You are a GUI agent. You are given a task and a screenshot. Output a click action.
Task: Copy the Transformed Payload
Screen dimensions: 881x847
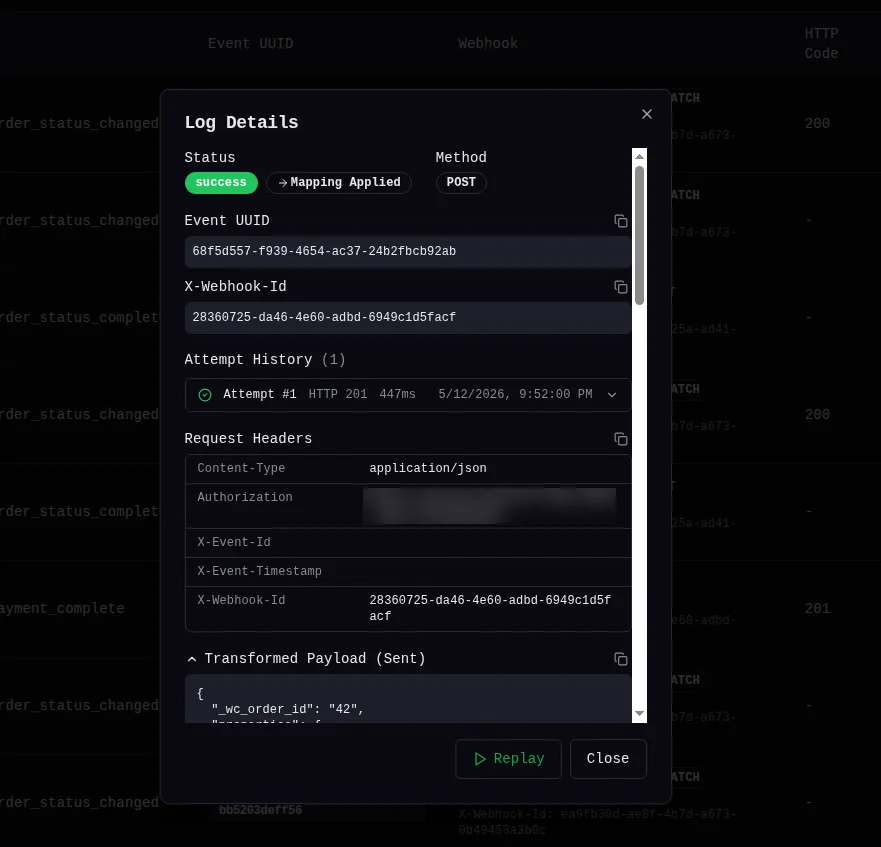620,659
